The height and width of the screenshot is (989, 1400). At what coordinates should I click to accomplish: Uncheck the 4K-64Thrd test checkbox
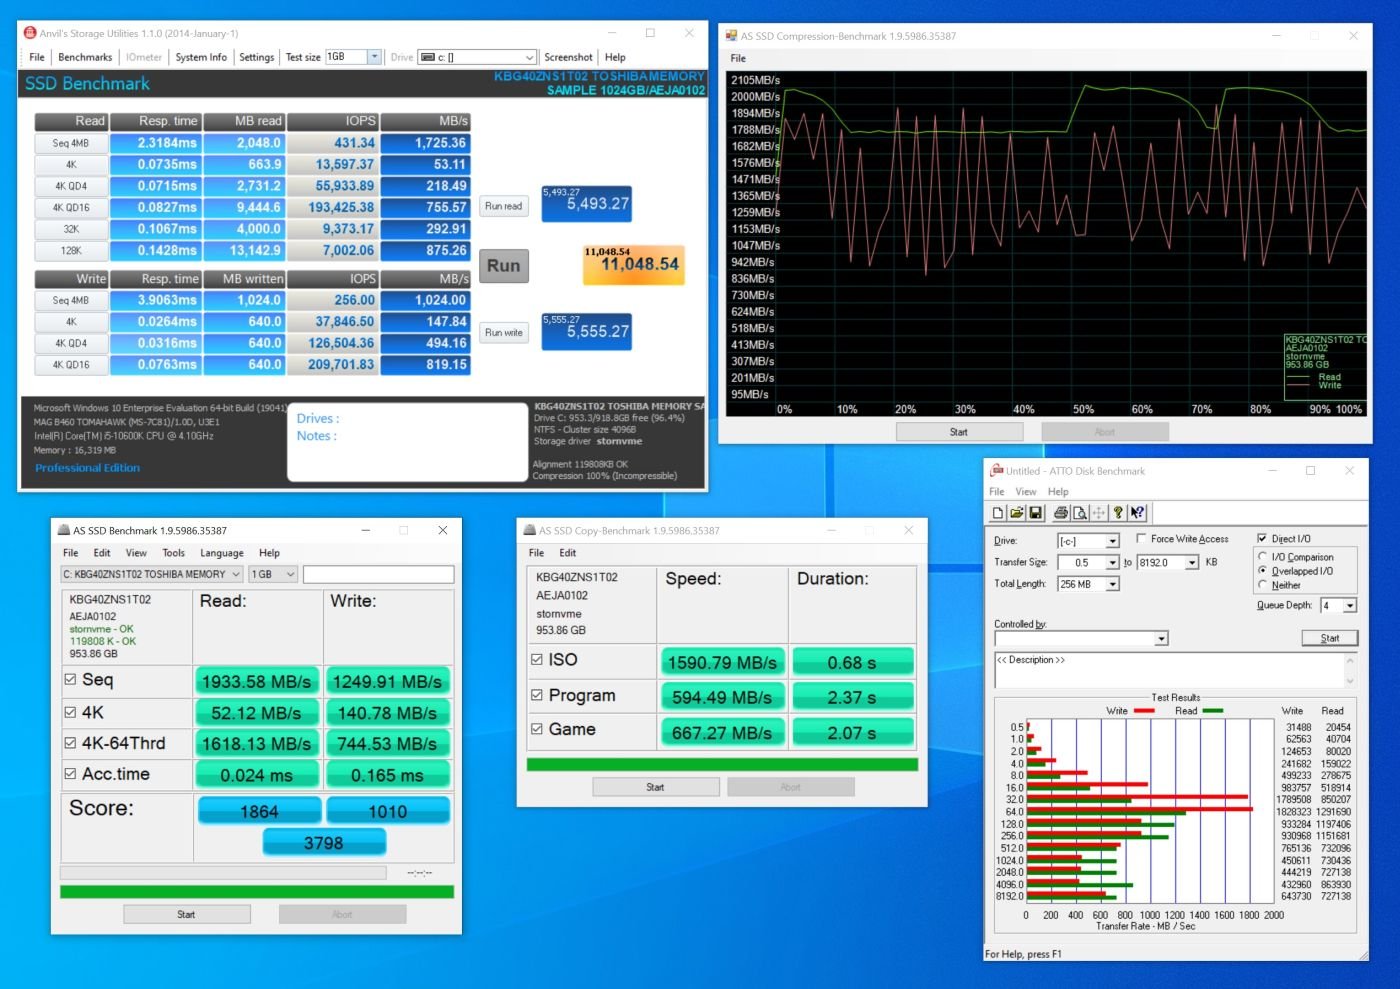point(70,743)
